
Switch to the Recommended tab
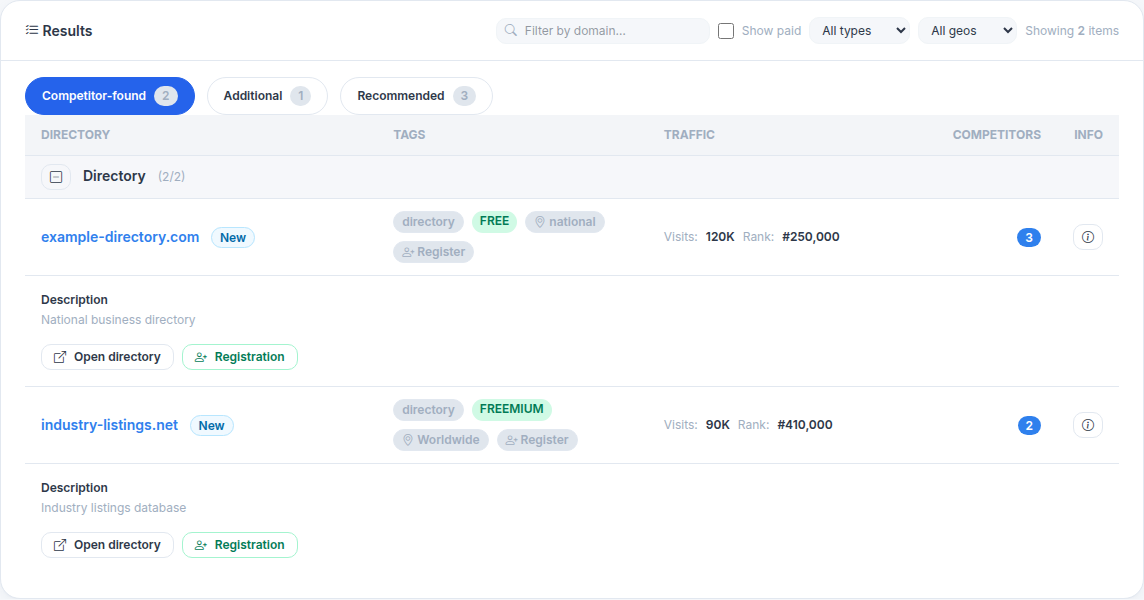(x=415, y=95)
